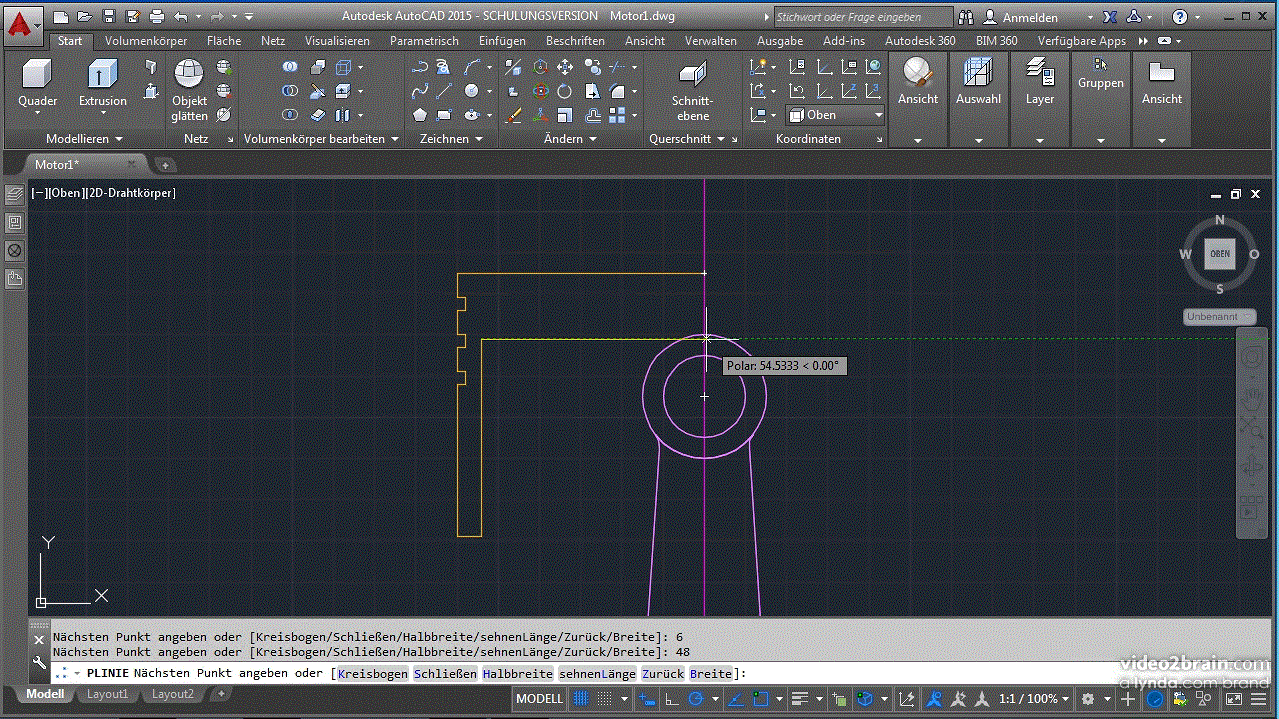Click the customization wrench icon in command line
The height and width of the screenshot is (719, 1279).
(40, 662)
